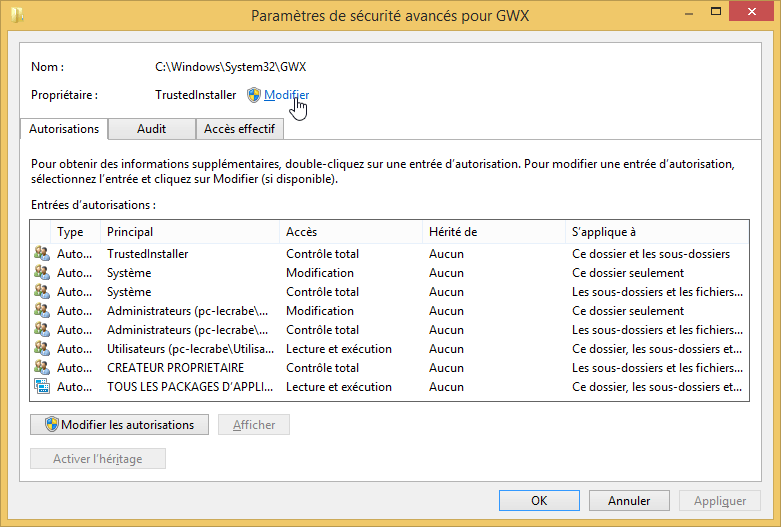Select Système entry with Modification access

pyautogui.click(x=390, y=273)
